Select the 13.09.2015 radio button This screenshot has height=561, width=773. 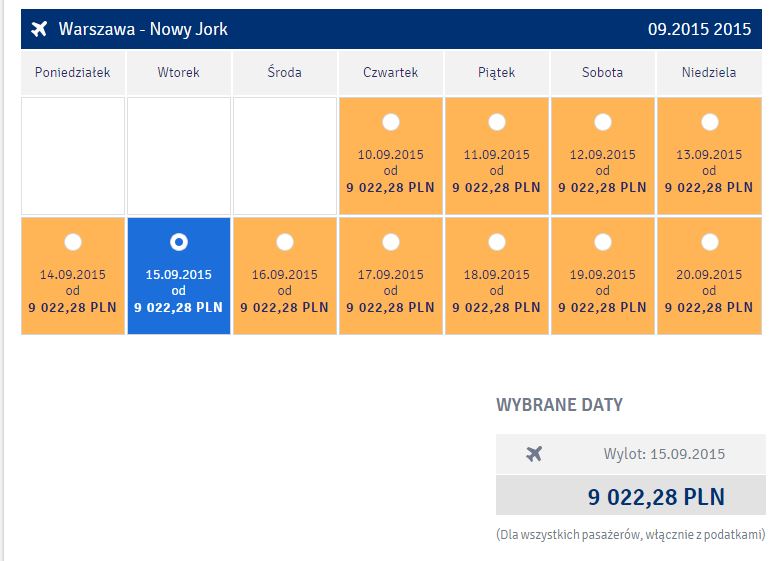click(710, 122)
